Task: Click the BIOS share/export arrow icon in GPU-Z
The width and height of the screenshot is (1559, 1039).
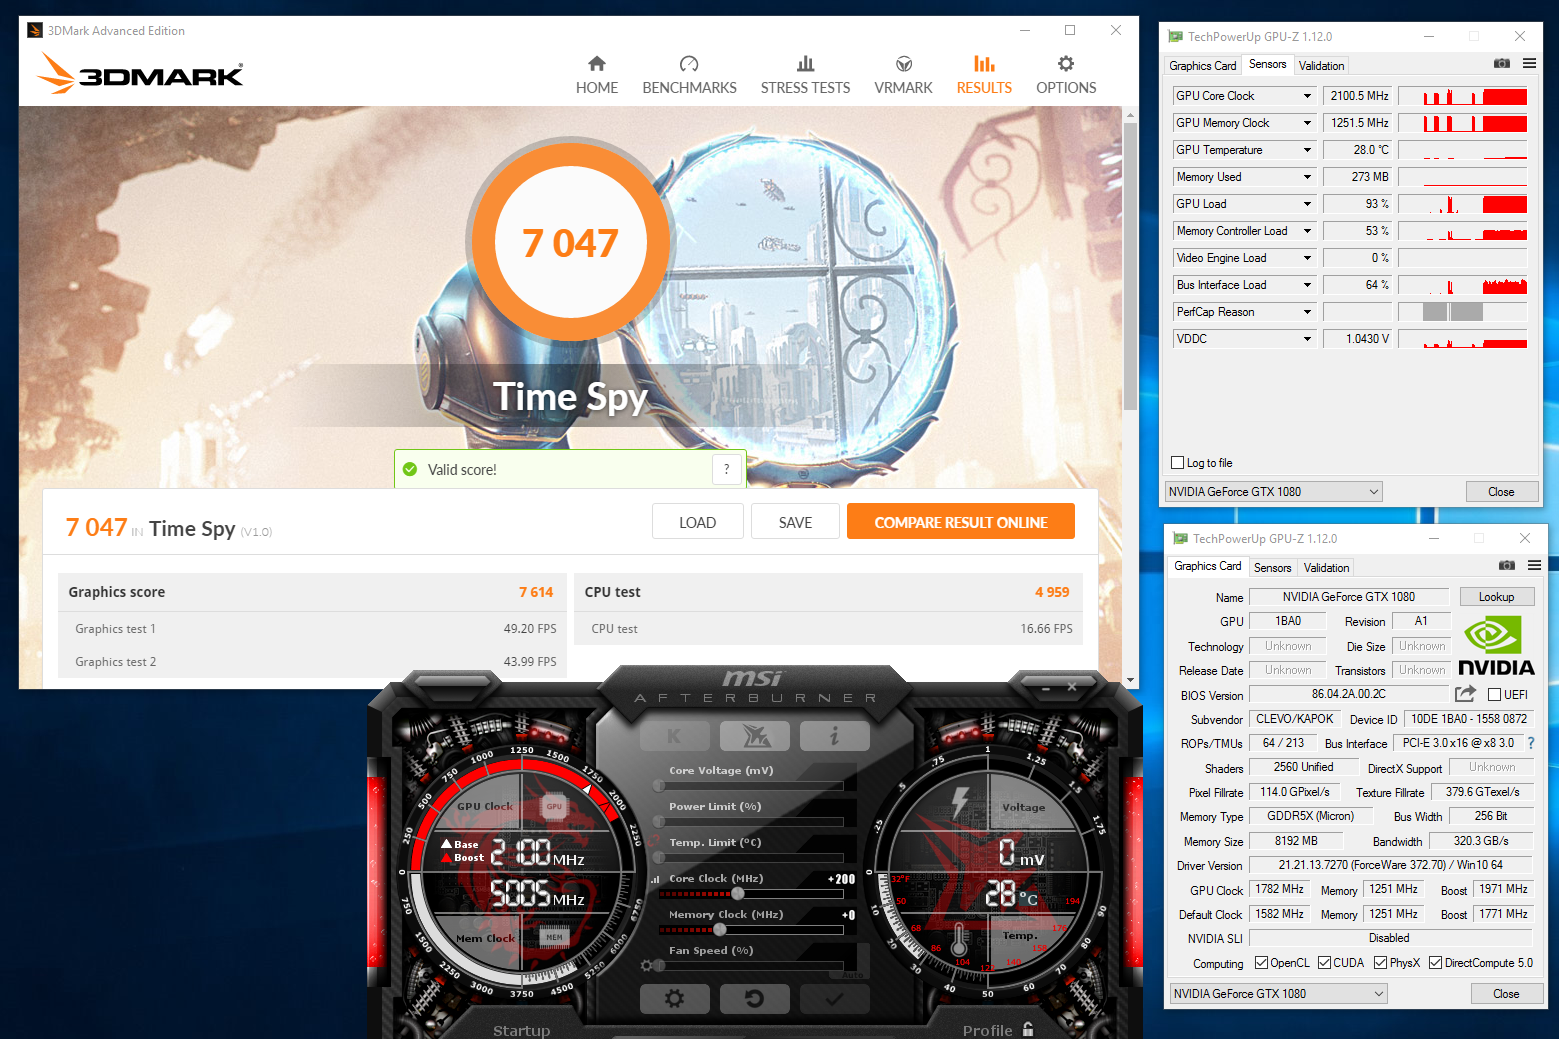Action: tap(1466, 694)
